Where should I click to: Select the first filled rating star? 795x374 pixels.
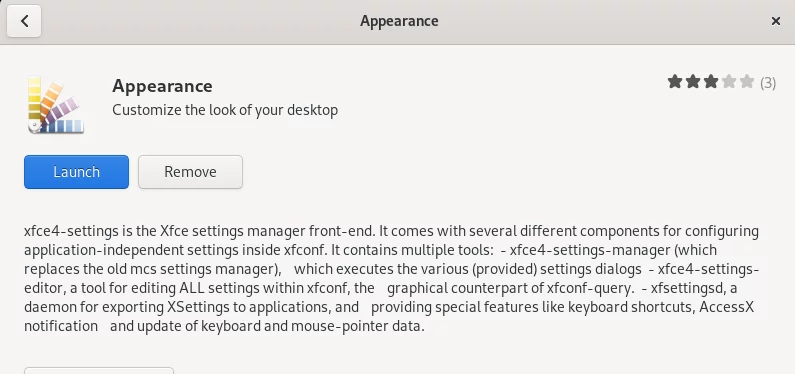674,82
